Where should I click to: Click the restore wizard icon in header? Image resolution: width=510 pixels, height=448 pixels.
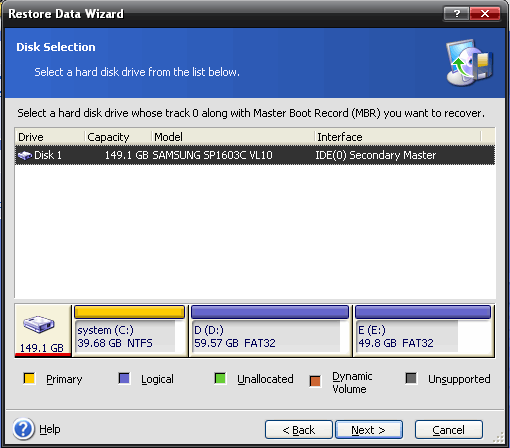(x=469, y=63)
